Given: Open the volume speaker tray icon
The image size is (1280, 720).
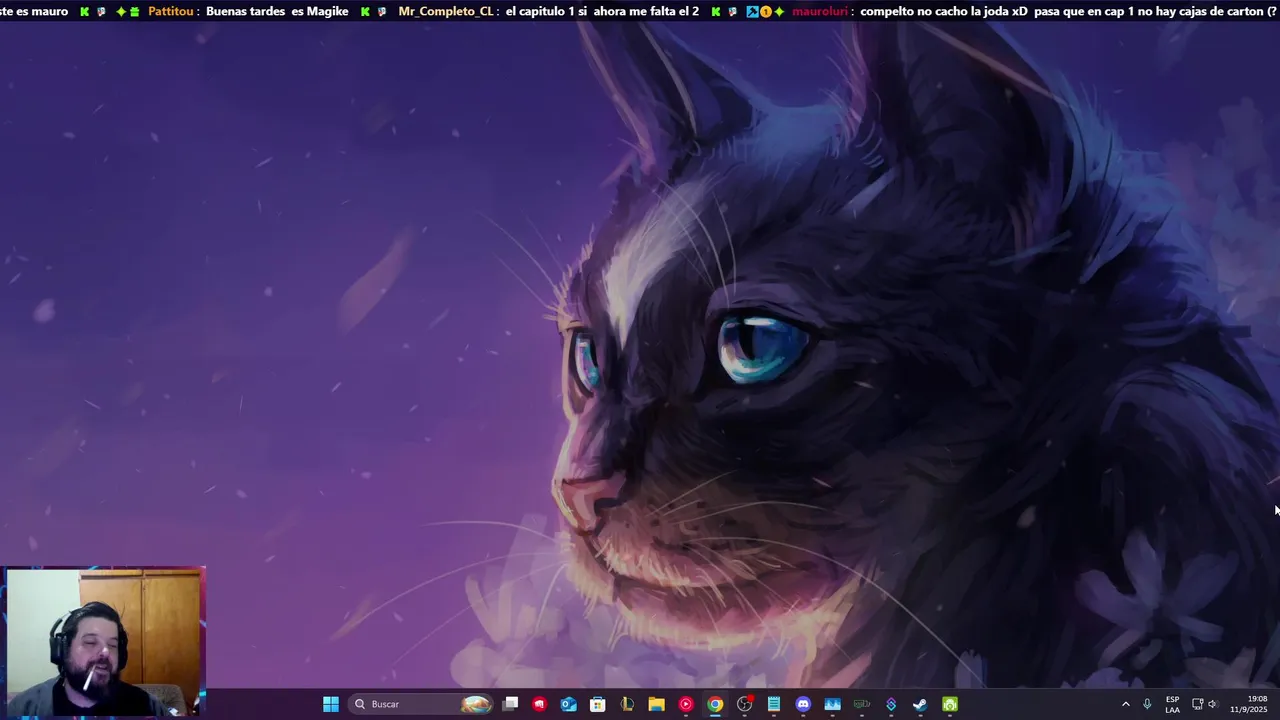Looking at the screenshot, I should click(1212, 704).
